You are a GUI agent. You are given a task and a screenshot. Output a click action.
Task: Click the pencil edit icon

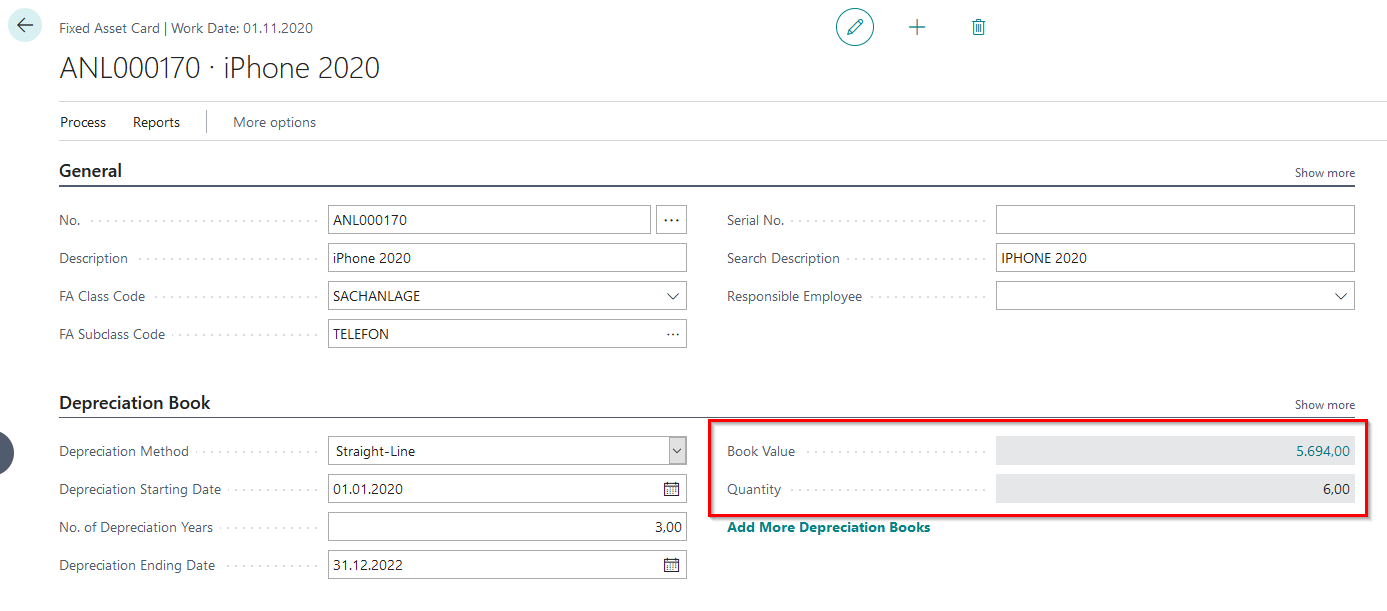coord(854,27)
